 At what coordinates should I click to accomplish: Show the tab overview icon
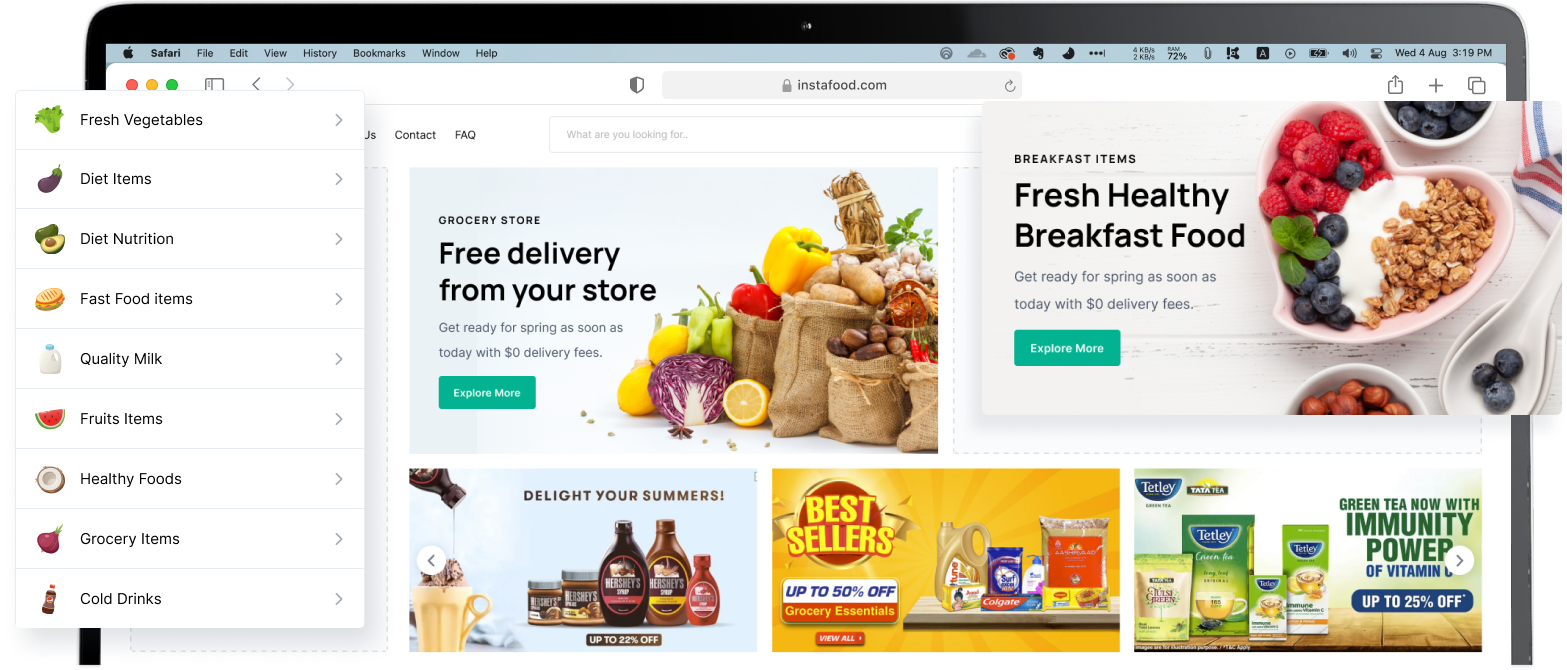pyautogui.click(x=1476, y=86)
